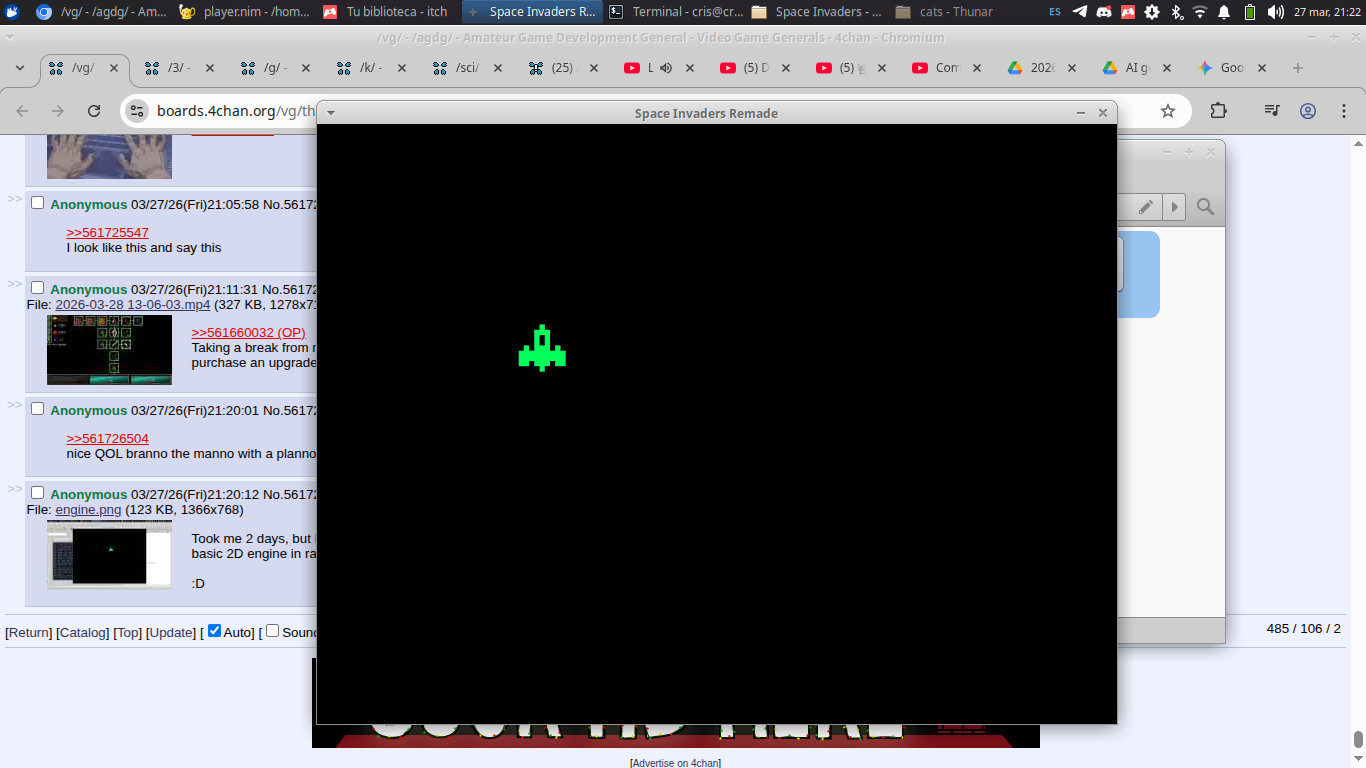Open the Chromium profile avatar icon
This screenshot has height=768, width=1366.
pos(1308,111)
